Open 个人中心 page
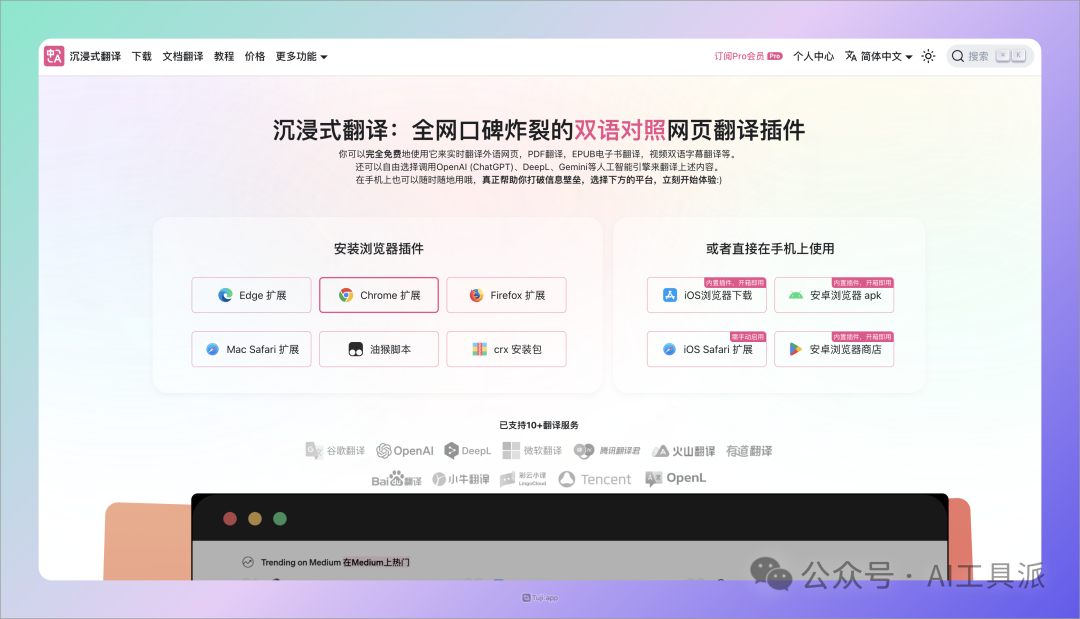 click(813, 56)
